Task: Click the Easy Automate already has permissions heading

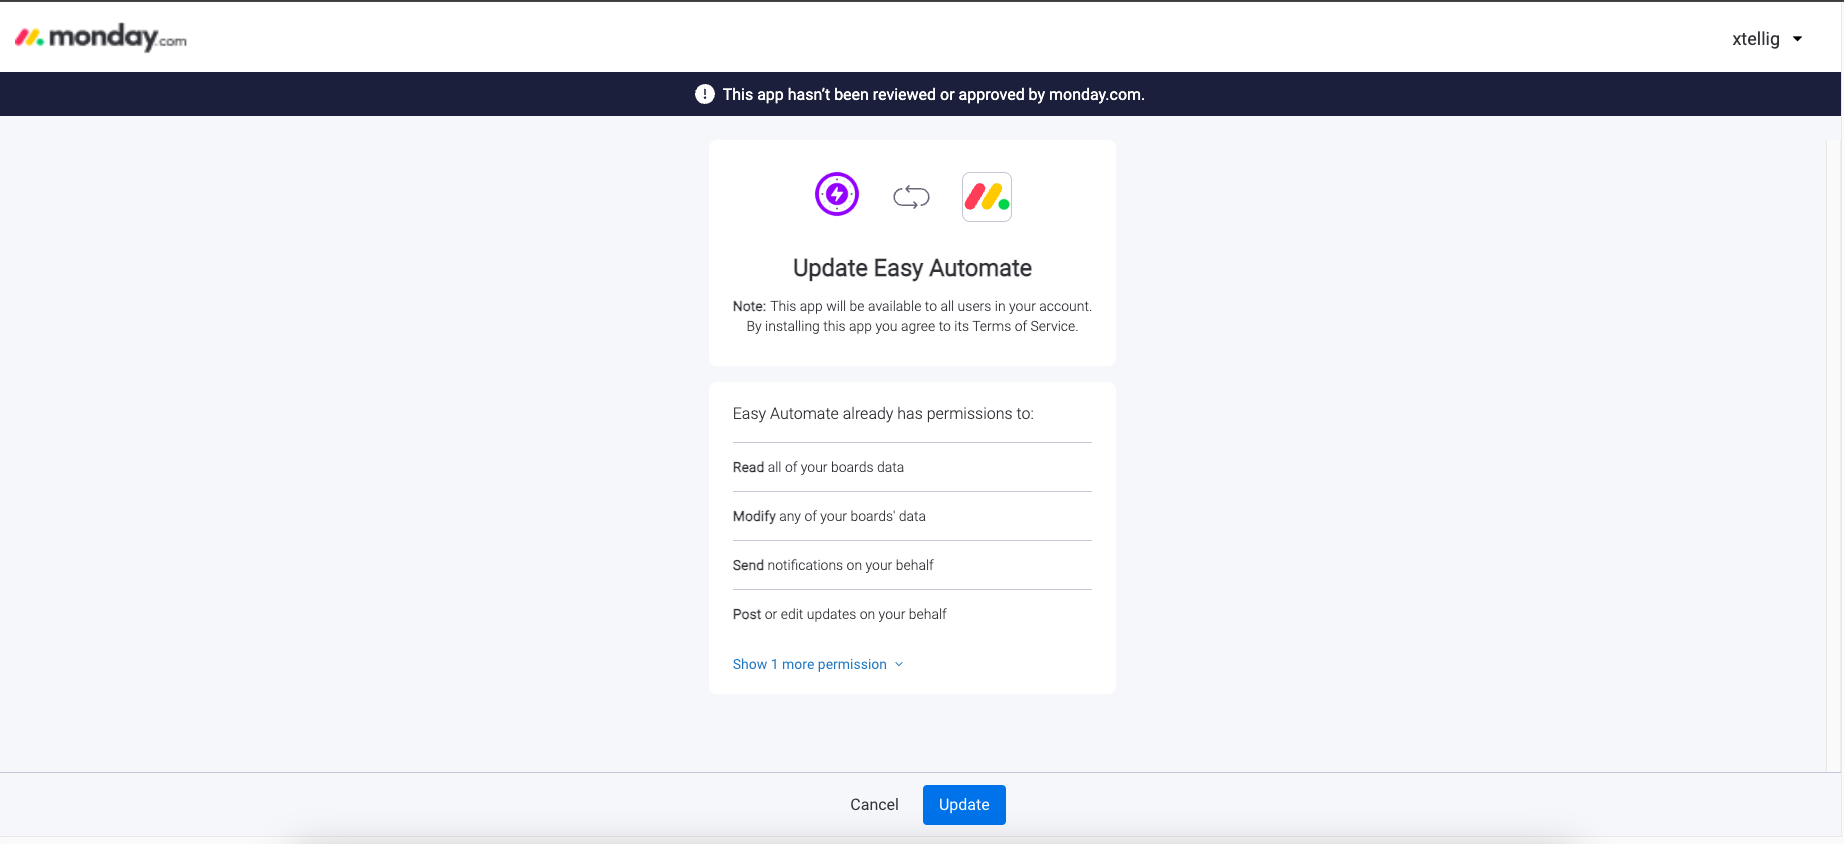Action: [x=883, y=413]
